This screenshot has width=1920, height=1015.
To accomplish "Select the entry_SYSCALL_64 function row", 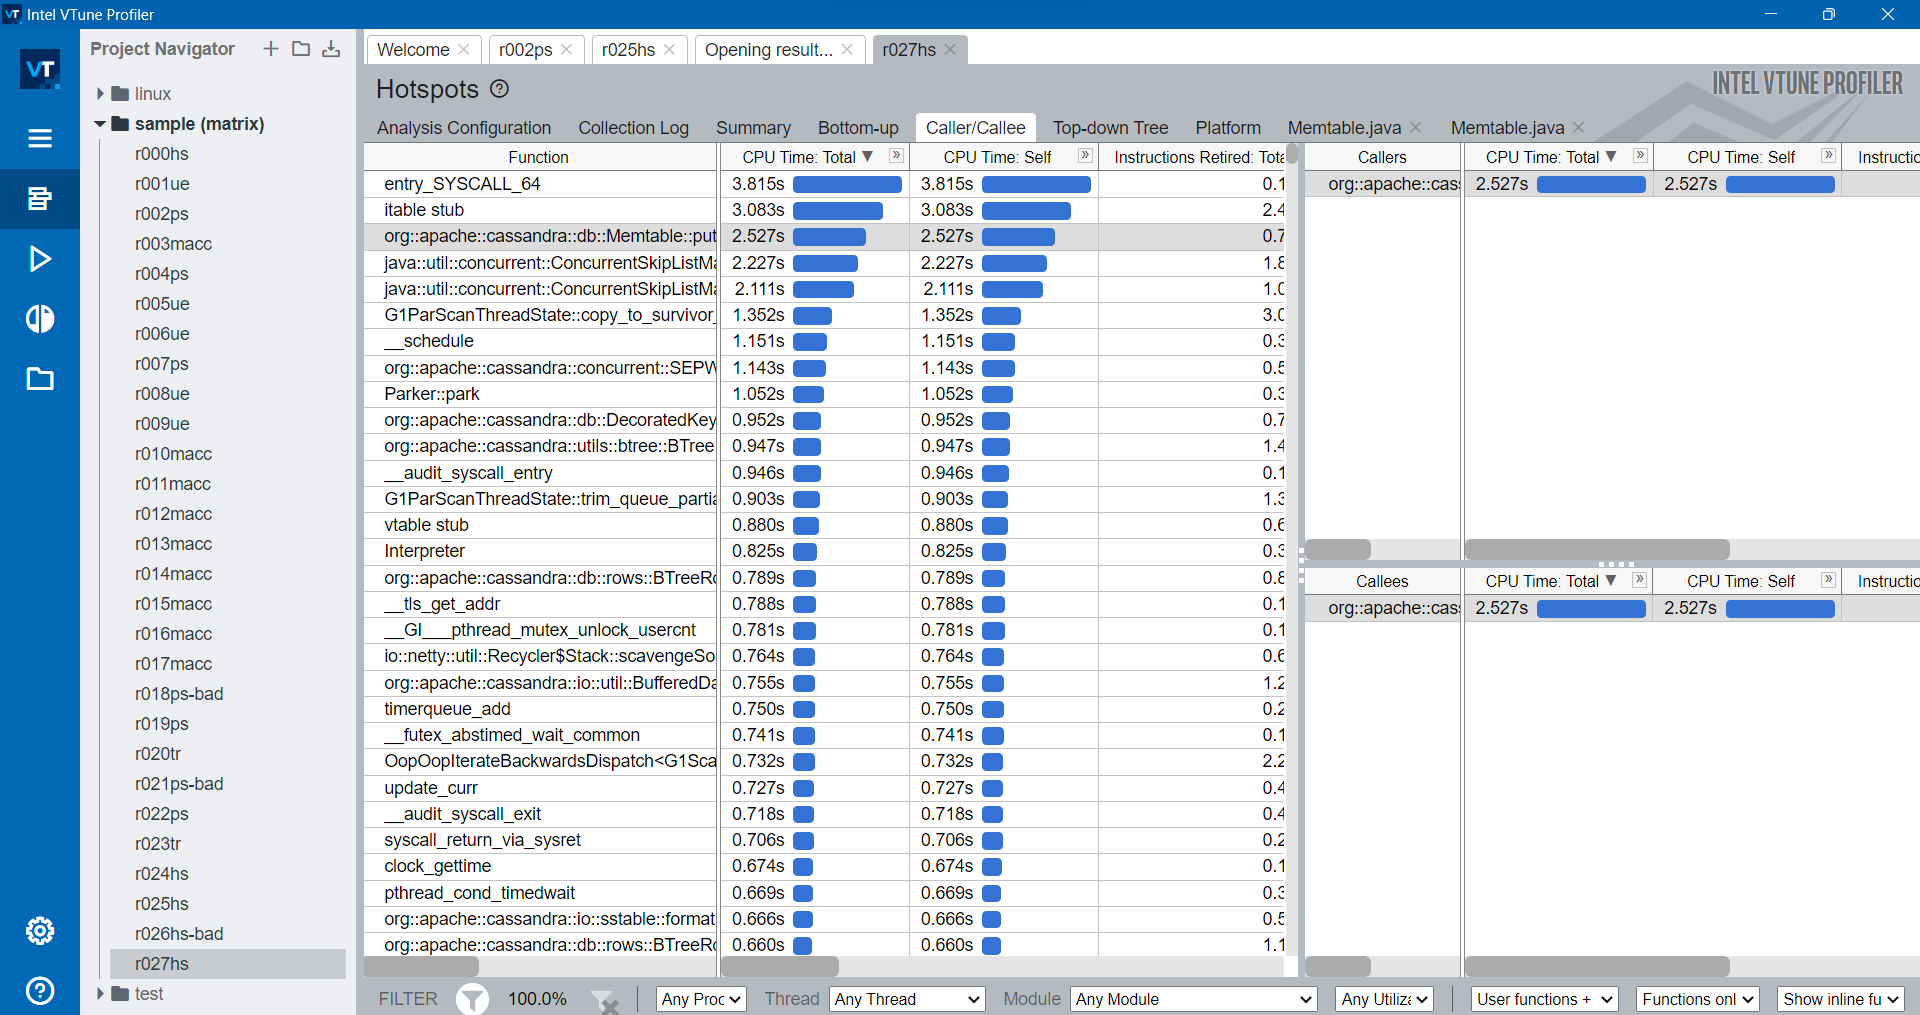I will pyautogui.click(x=825, y=184).
